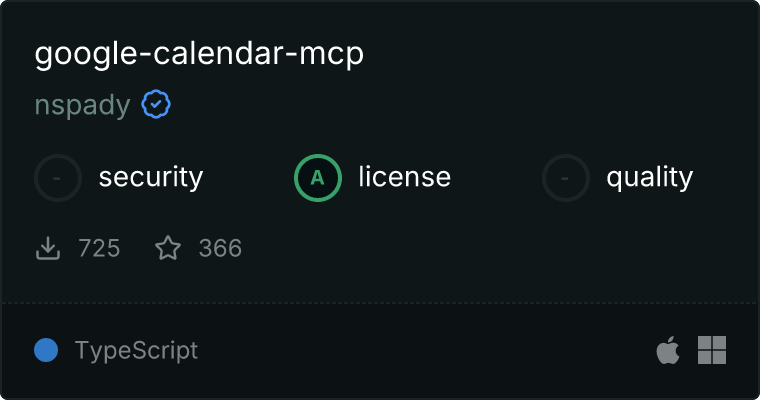Click the star outline icon

pos(168,248)
